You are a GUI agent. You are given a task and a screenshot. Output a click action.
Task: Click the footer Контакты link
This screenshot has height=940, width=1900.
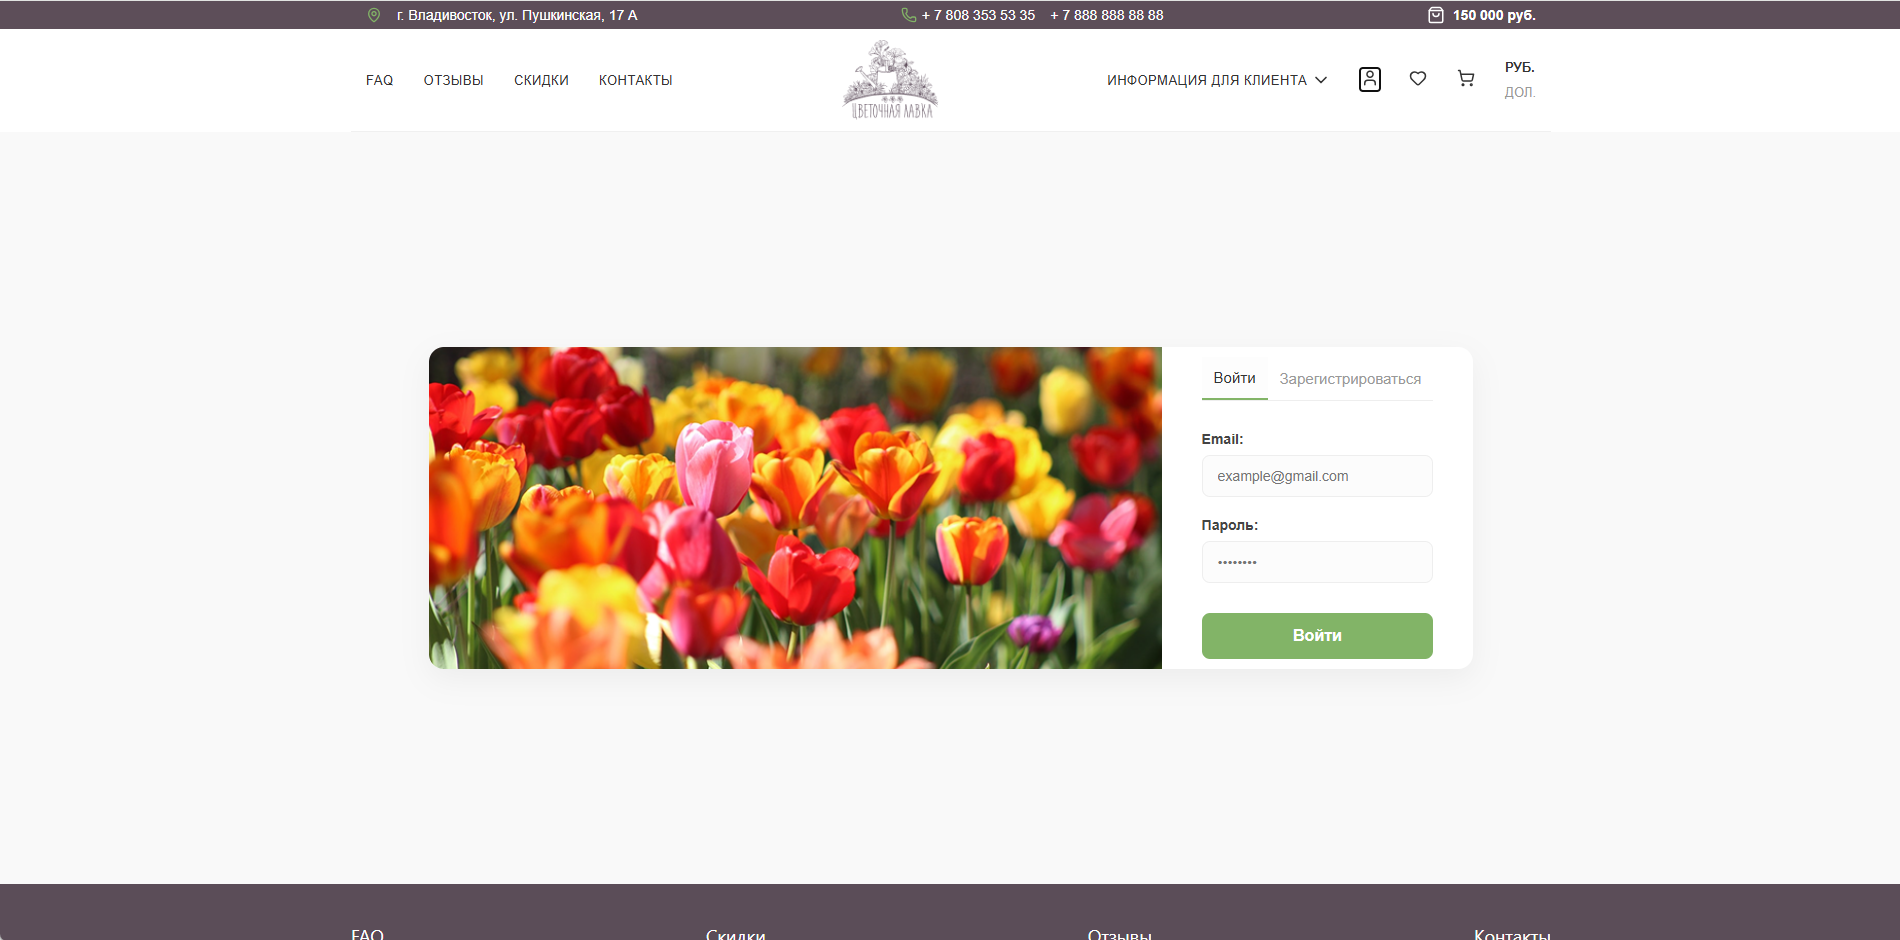[1512, 934]
